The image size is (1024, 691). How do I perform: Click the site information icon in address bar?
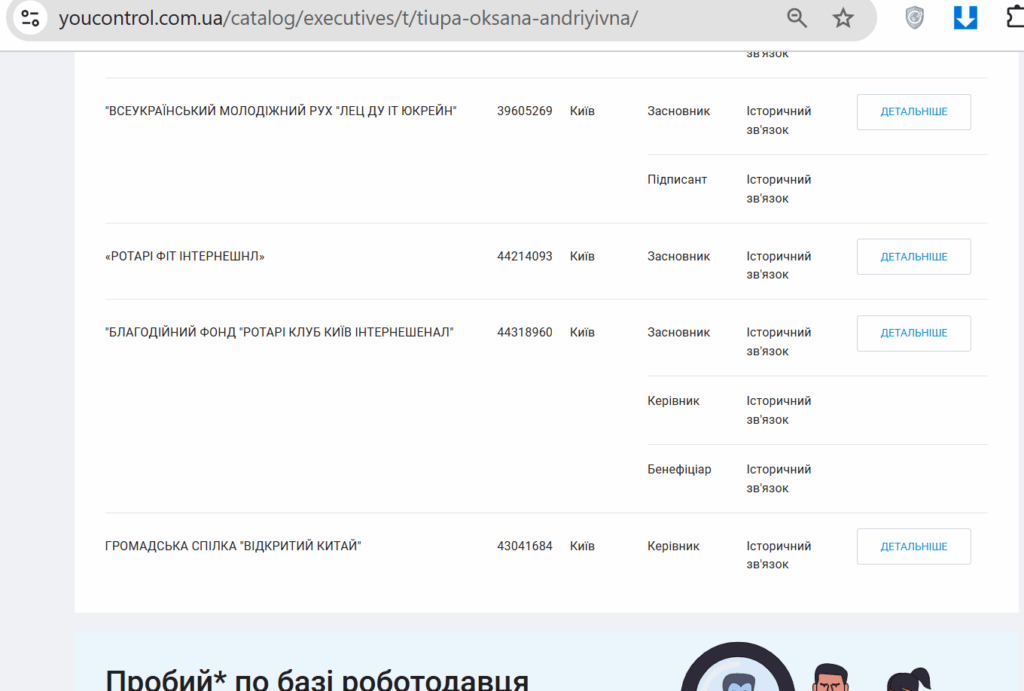[x=30, y=18]
